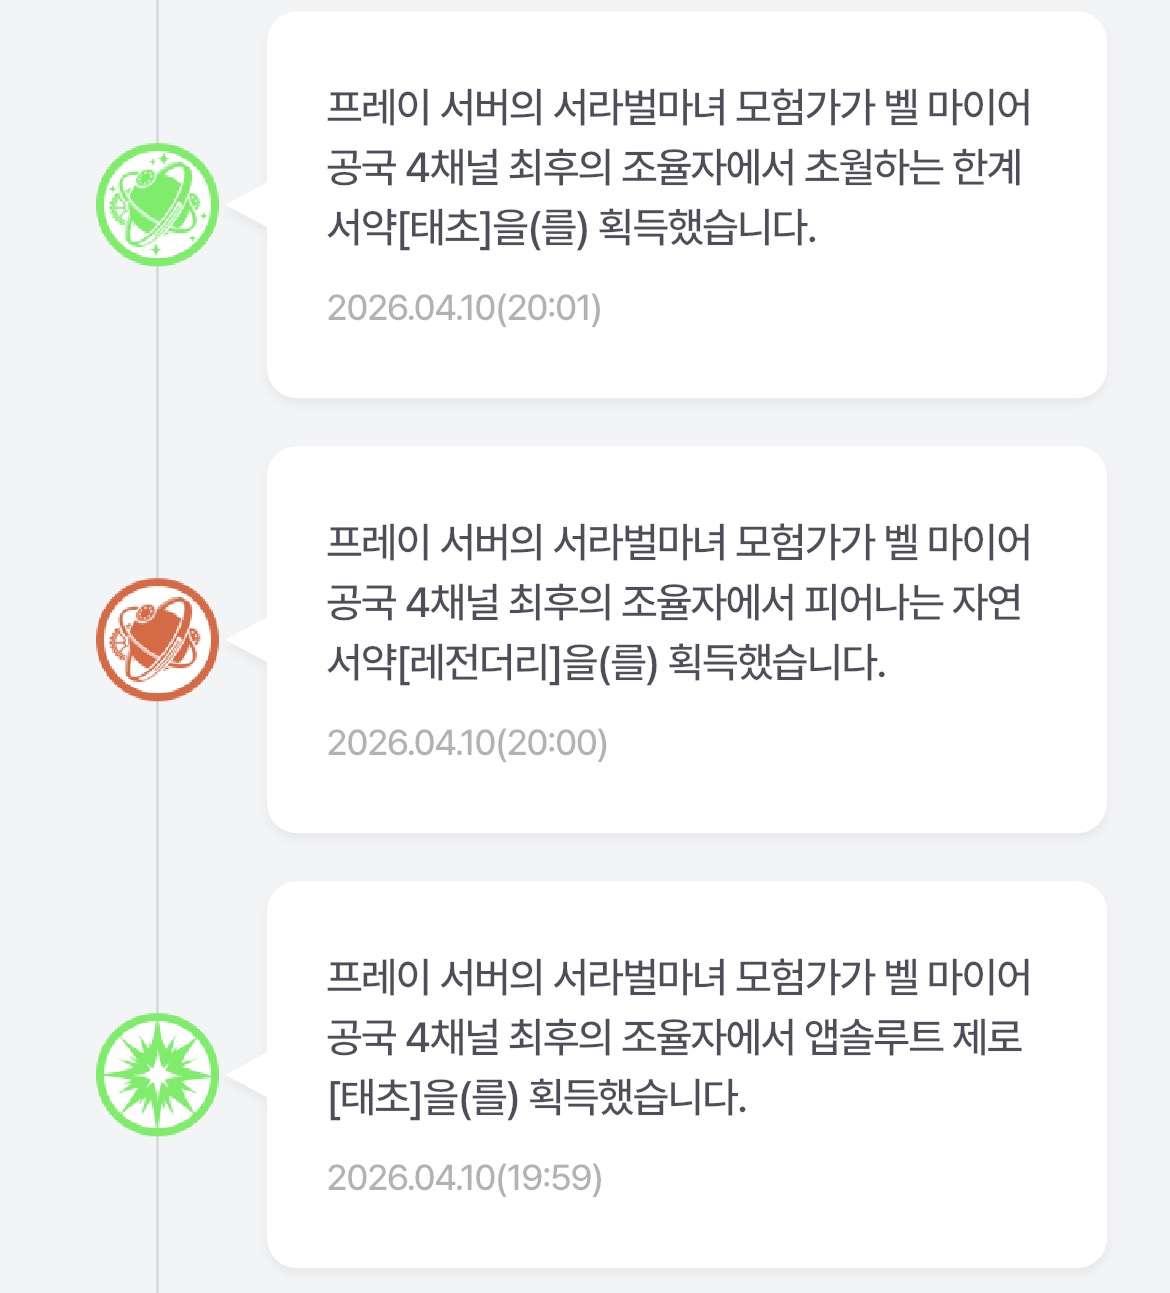Image resolution: width=1170 pixels, height=1293 pixels.
Task: Click the 2026.04.10(20:00) timestamp
Action: point(467,743)
